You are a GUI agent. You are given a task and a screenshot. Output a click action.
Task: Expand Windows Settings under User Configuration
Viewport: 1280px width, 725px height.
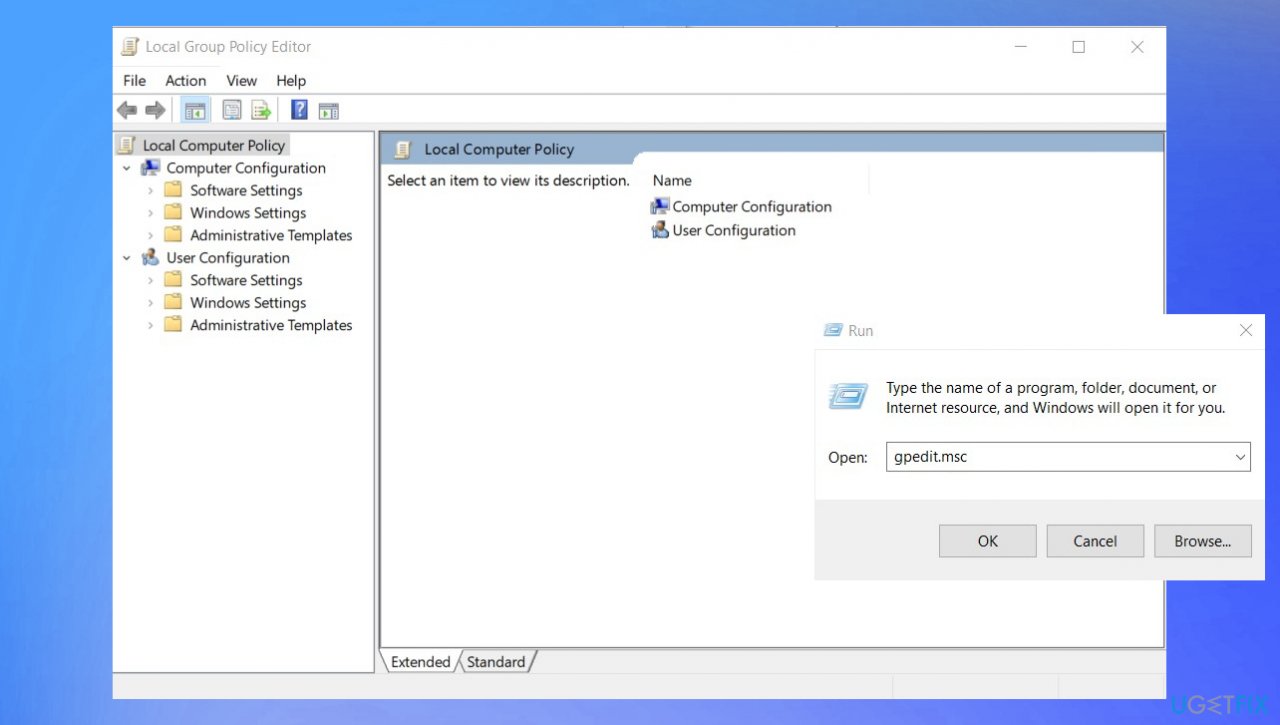pos(151,303)
